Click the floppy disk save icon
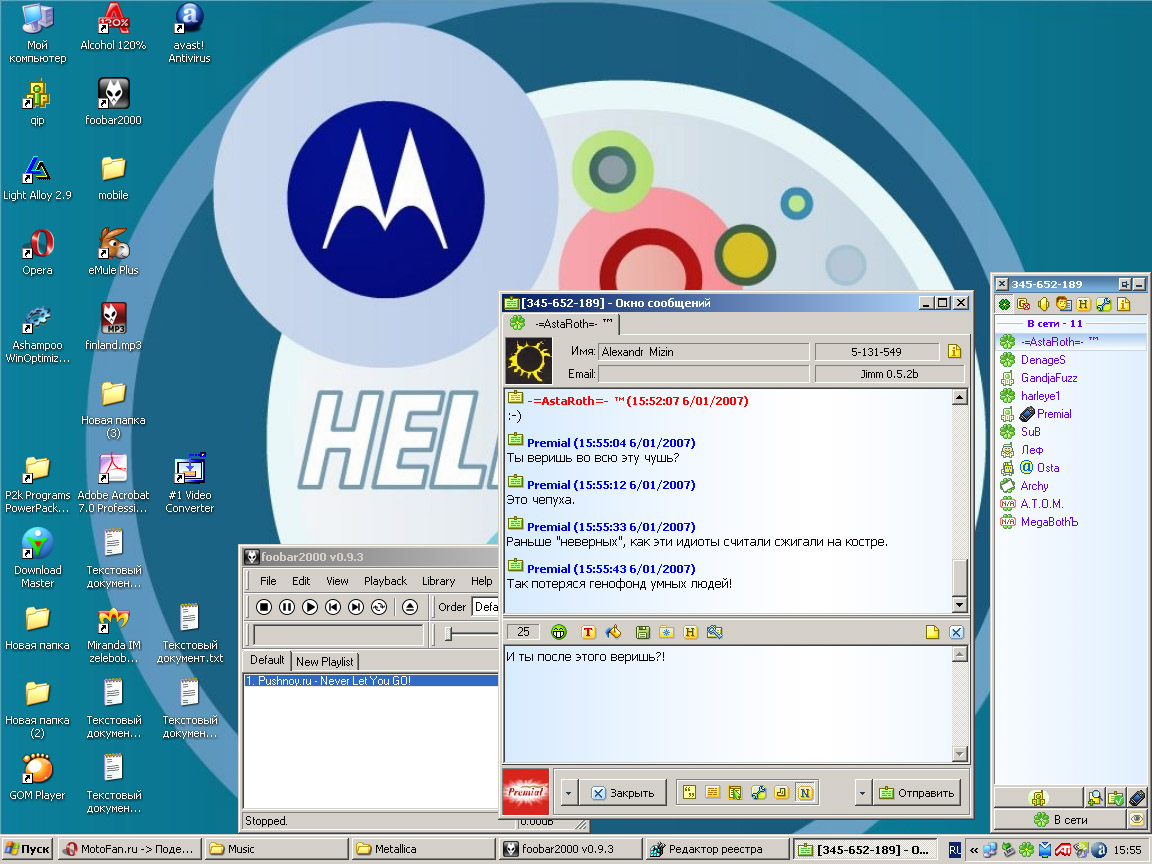1152x864 pixels. [643, 632]
